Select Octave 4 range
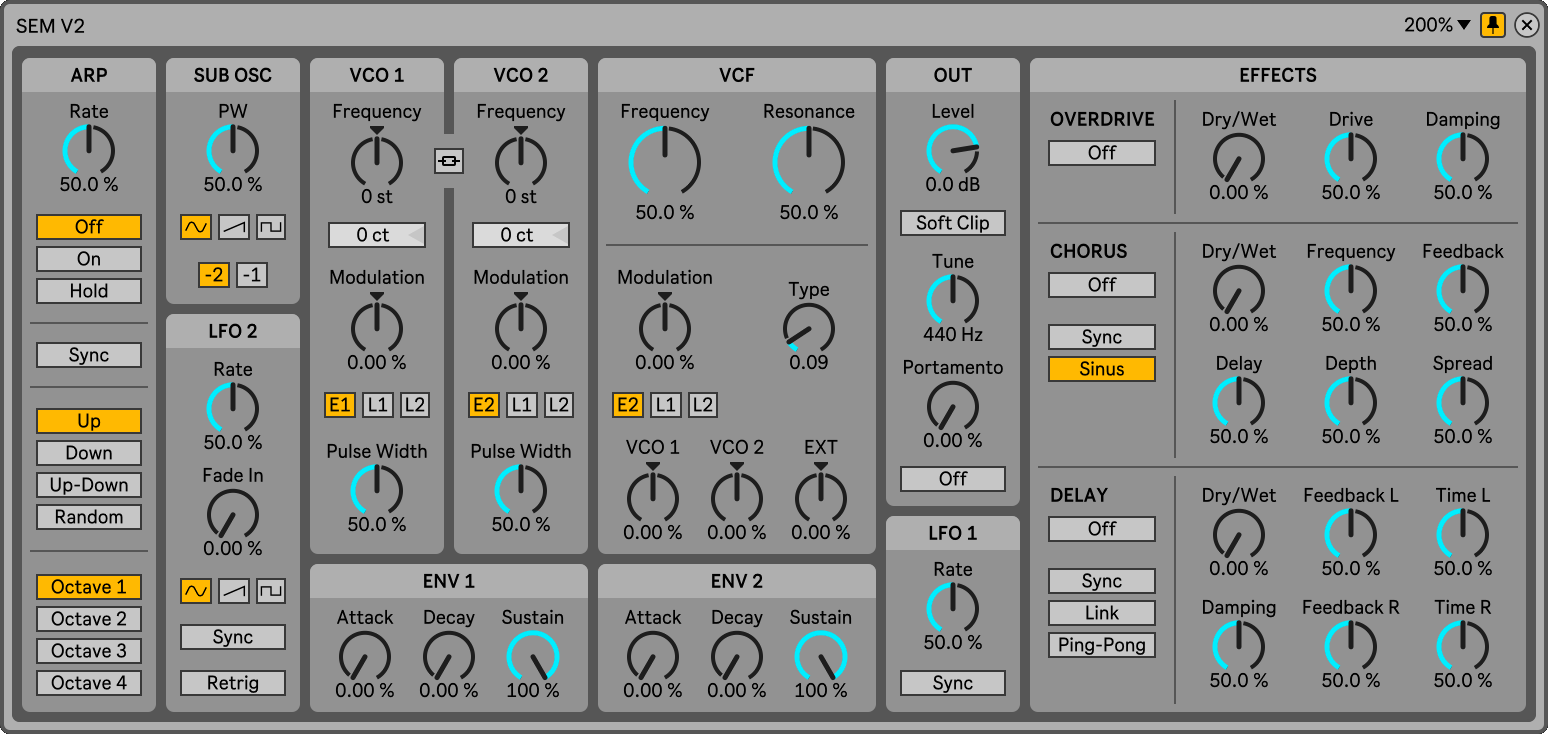The height and width of the screenshot is (734, 1548). click(89, 683)
